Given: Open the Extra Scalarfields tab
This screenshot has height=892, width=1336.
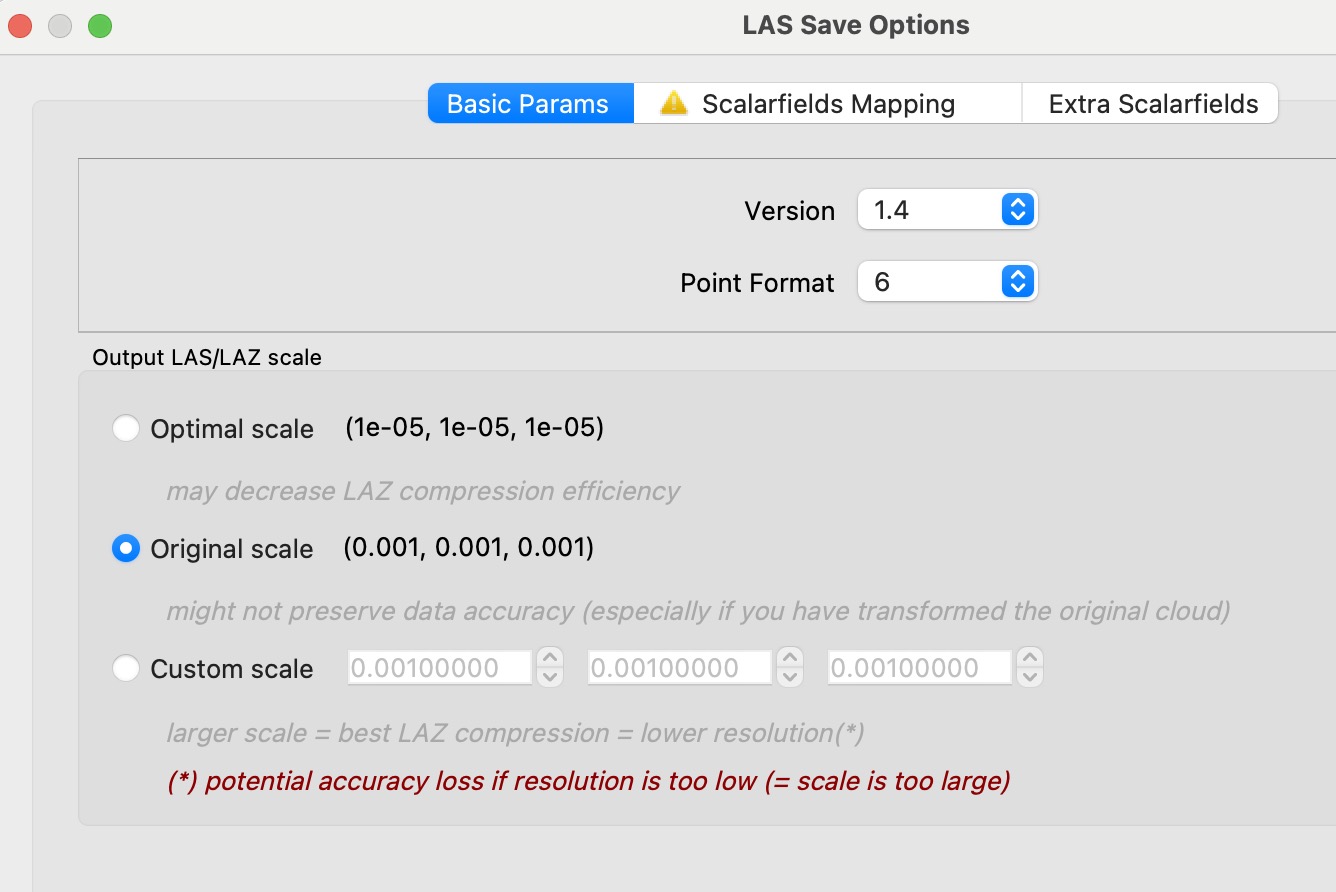Looking at the screenshot, I should click(x=1149, y=103).
